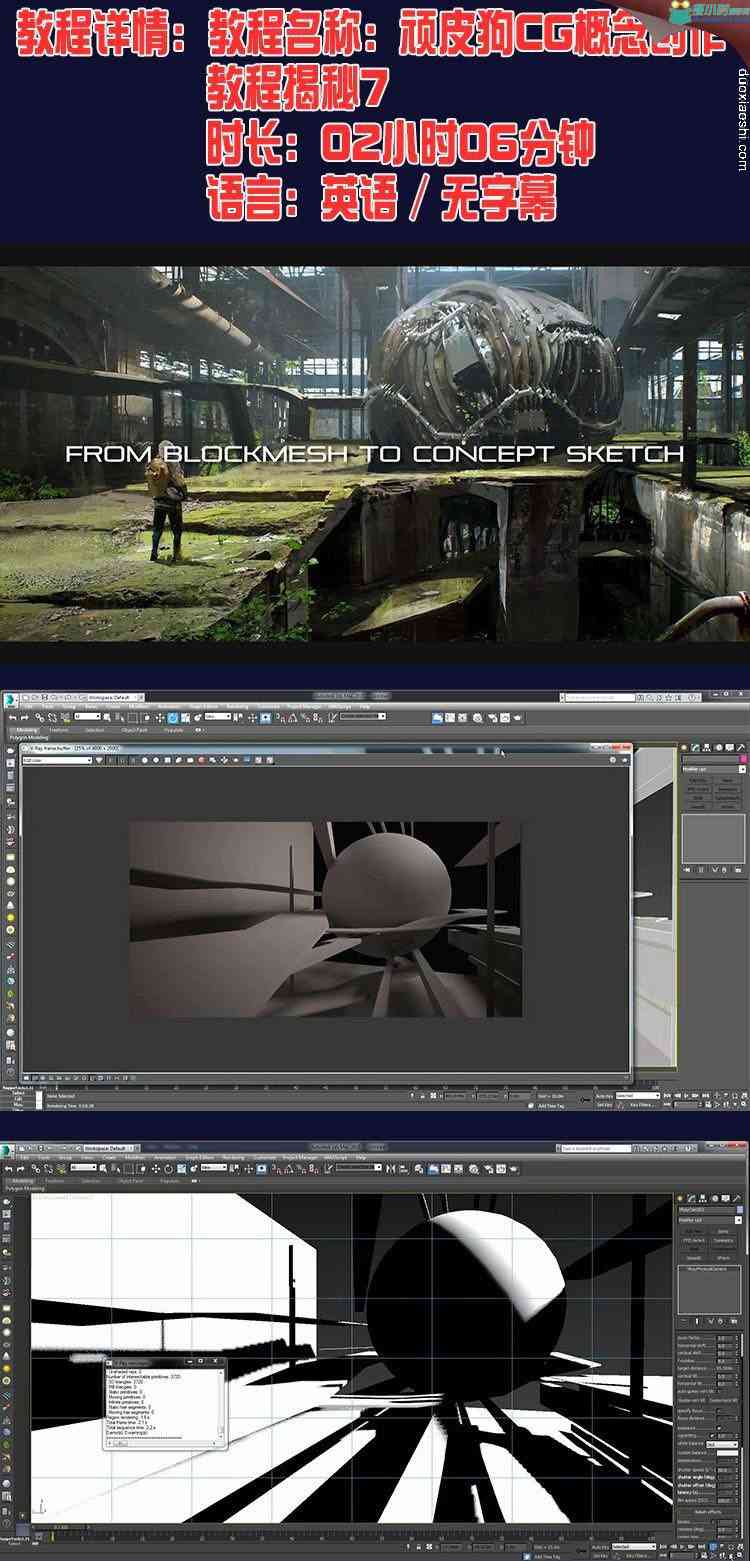Click Add Time Tag in frame buffer screenshot
This screenshot has width=750, height=1561.
[550, 1106]
